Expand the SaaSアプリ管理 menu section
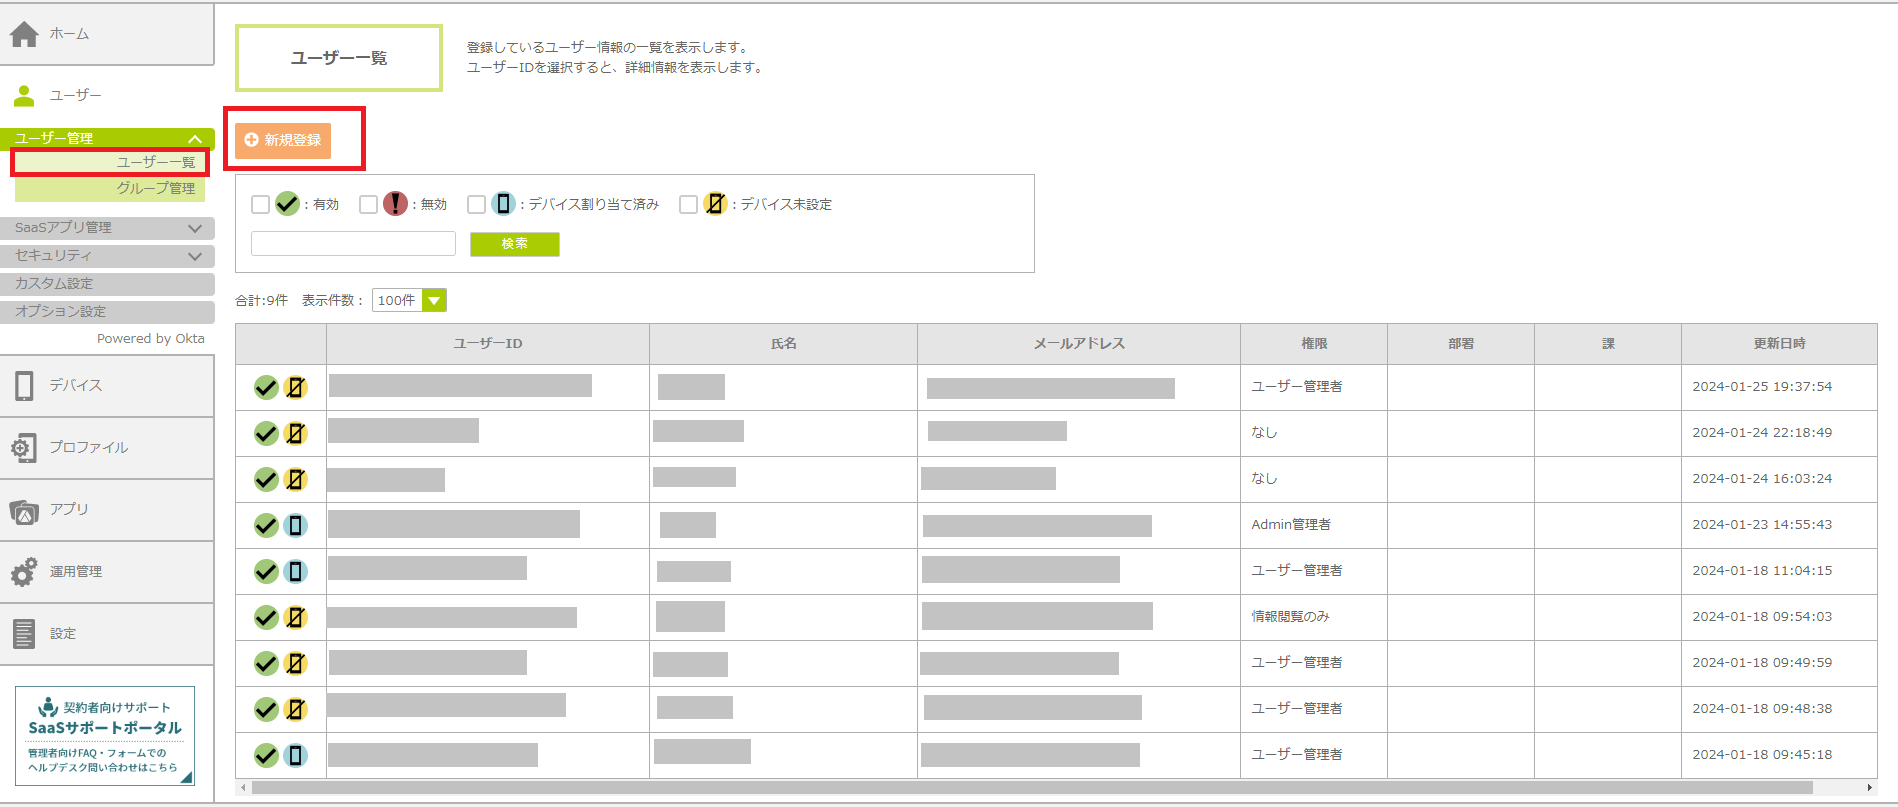 tap(194, 228)
